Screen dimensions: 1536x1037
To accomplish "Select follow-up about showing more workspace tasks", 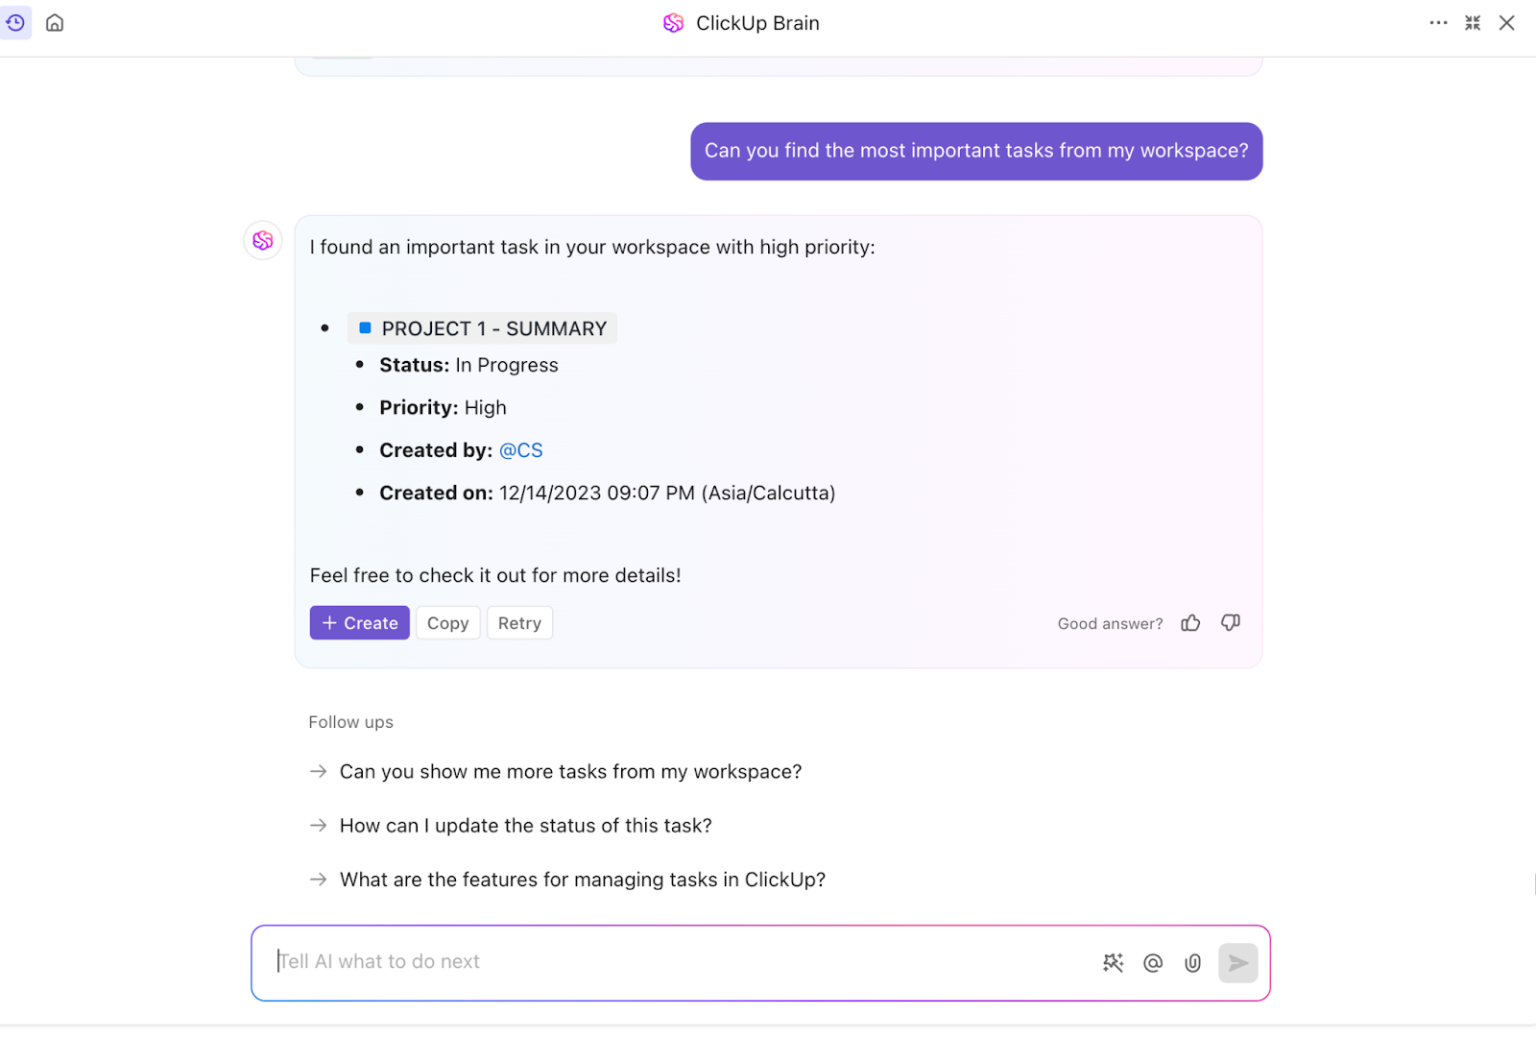I will 570,771.
